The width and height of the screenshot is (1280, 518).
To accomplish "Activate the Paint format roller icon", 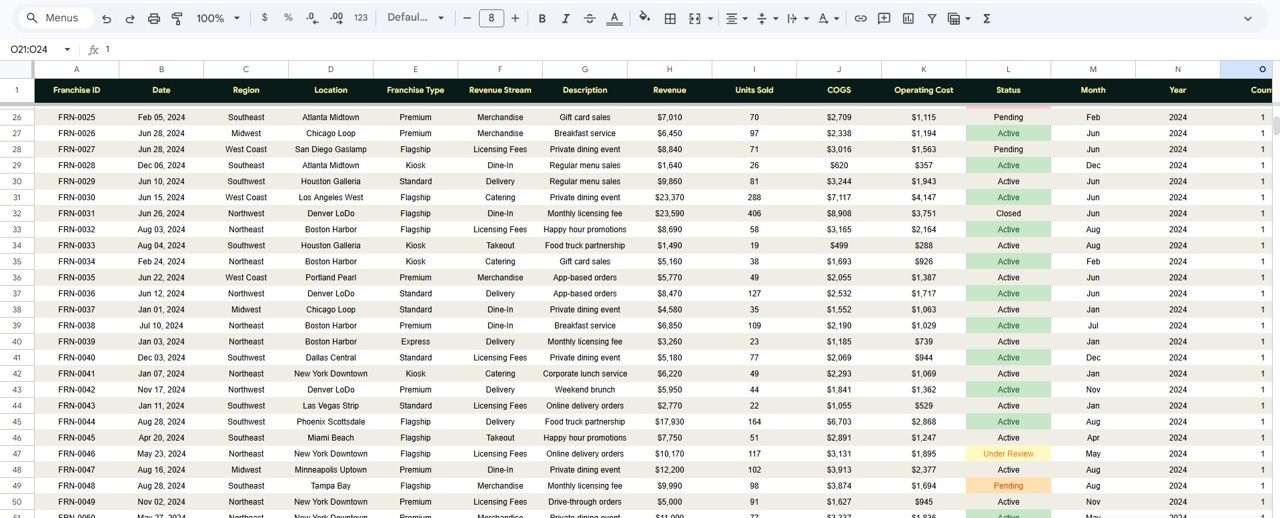I will click(177, 18).
